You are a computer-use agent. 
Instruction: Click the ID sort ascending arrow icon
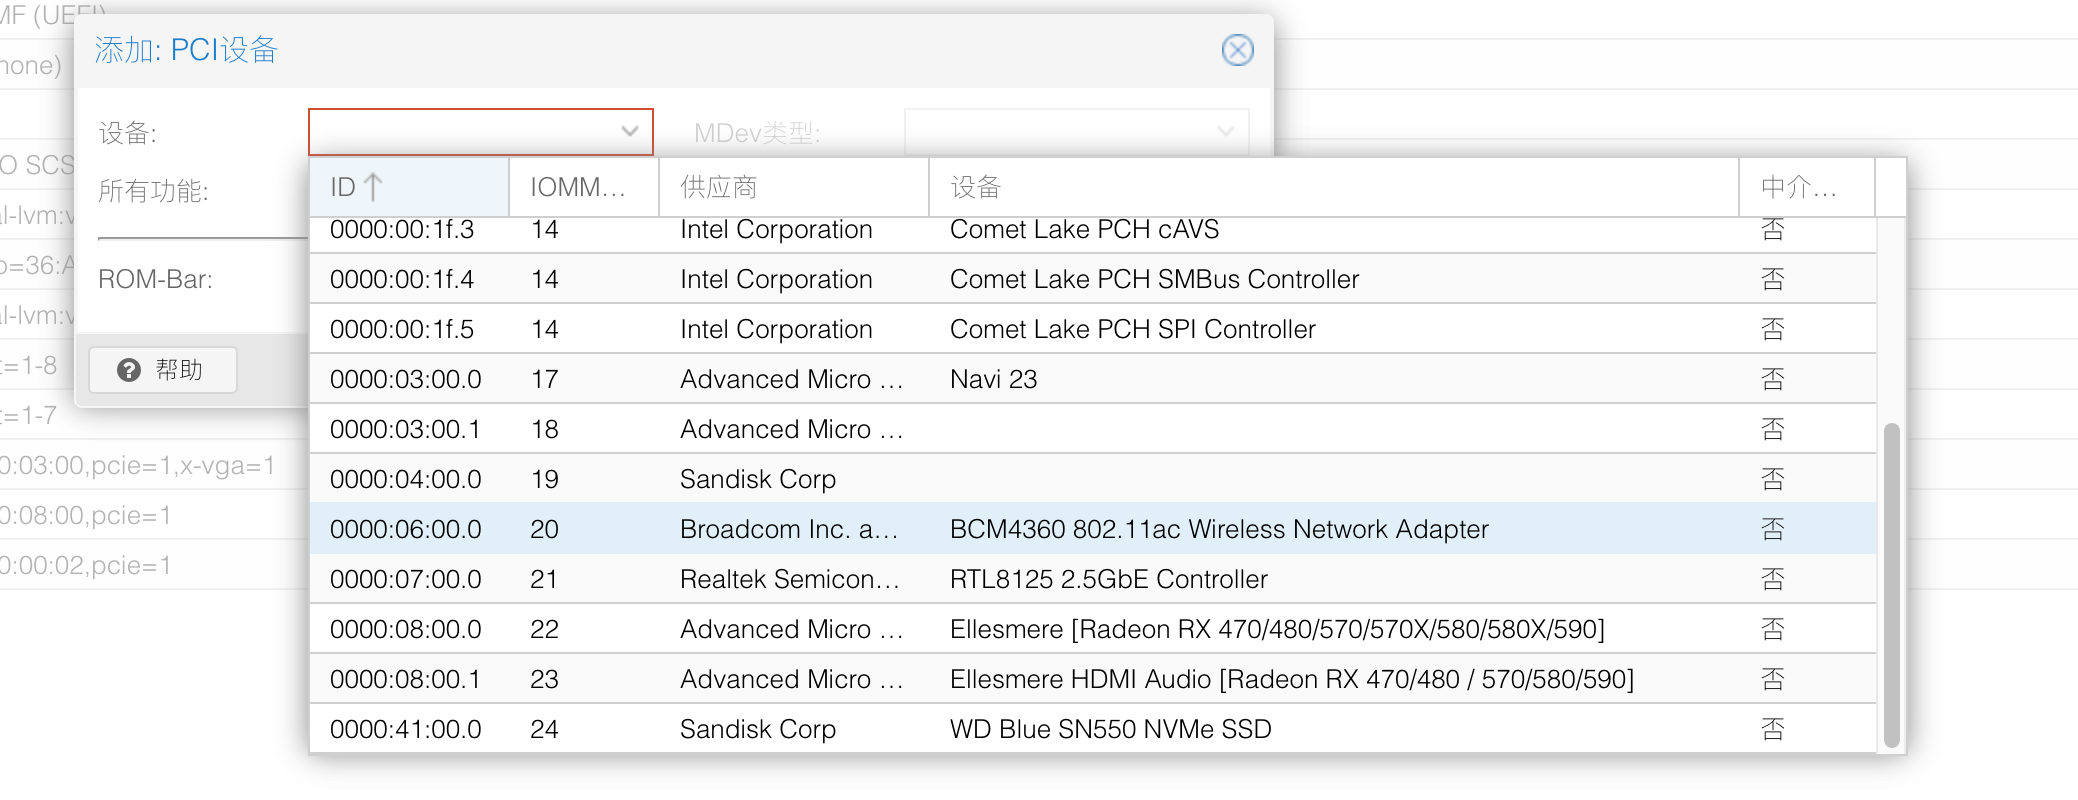[373, 187]
